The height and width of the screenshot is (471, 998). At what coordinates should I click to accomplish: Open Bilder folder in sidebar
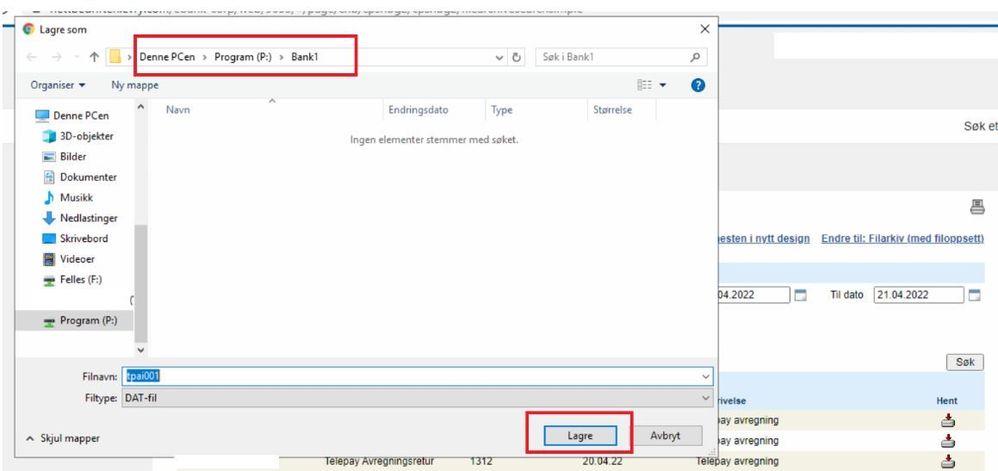[64, 157]
